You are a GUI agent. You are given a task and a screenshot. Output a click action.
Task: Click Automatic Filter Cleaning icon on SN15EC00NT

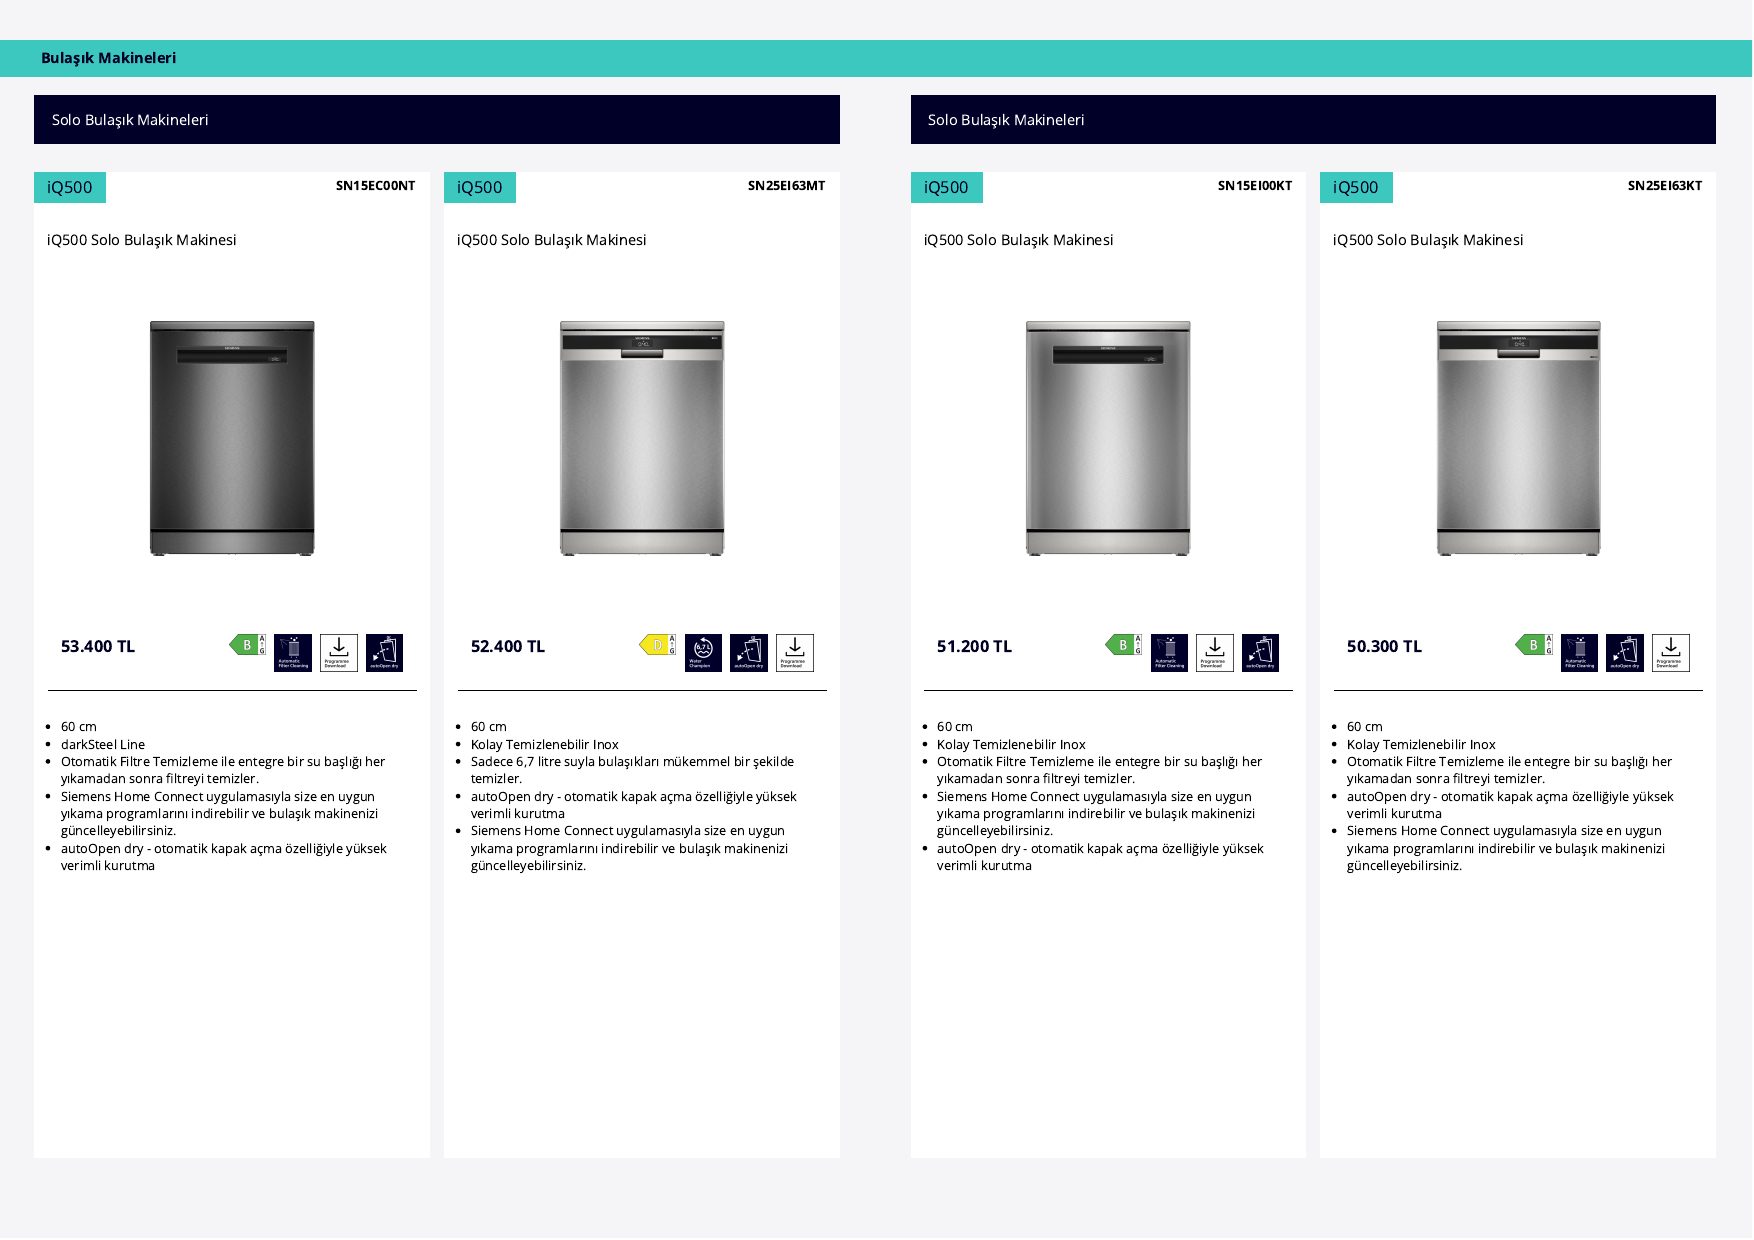coord(293,653)
